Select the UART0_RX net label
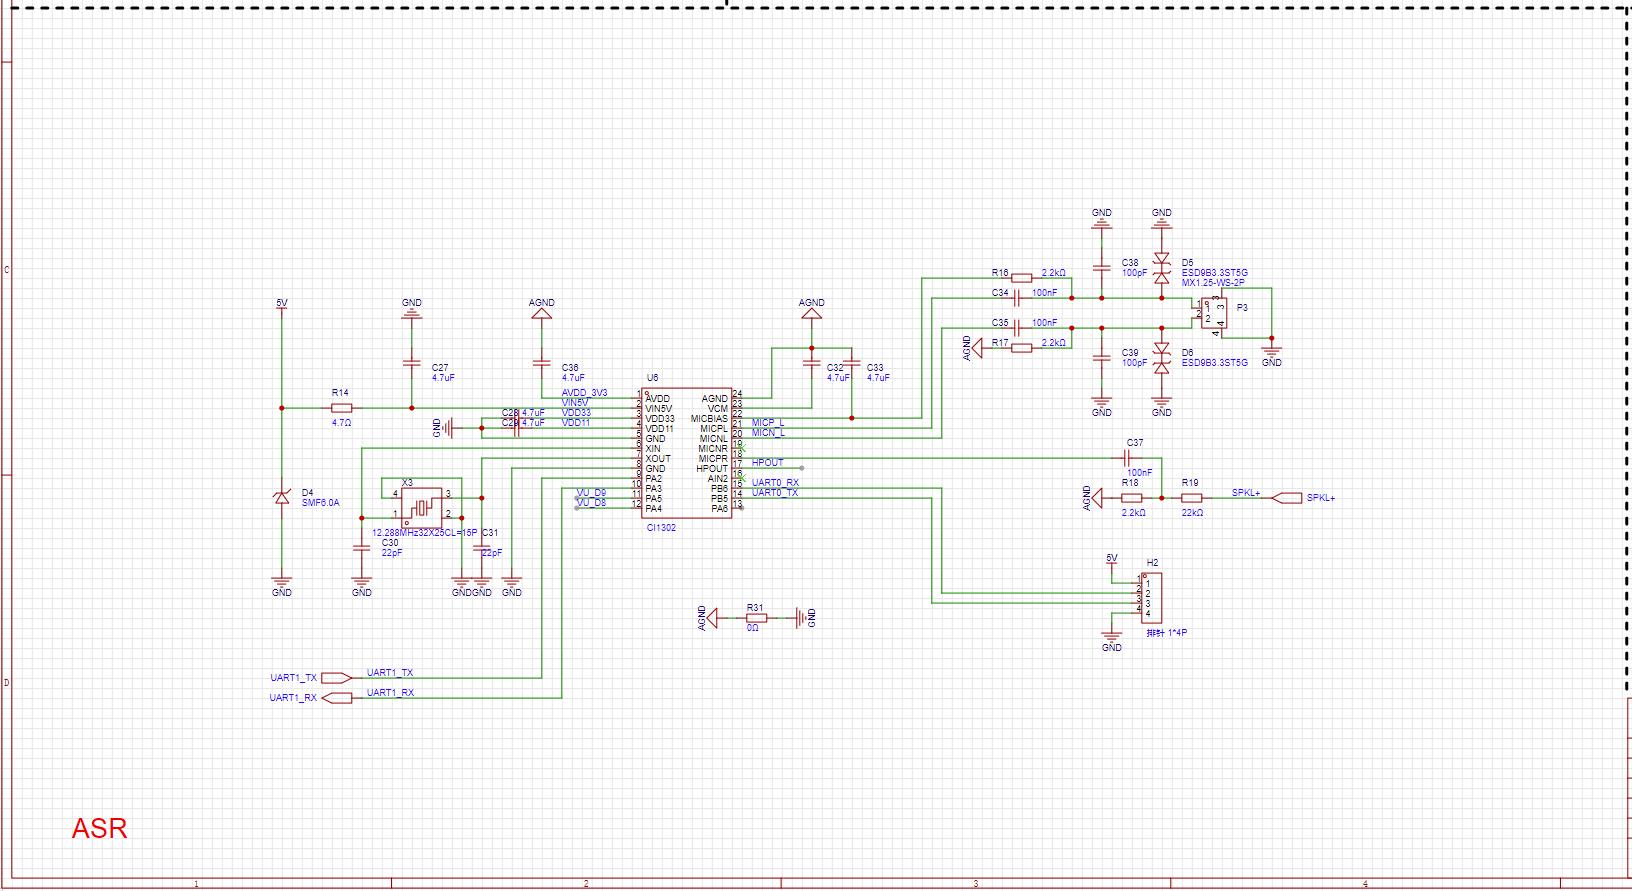Viewport: 1632px width, 891px height. coord(775,483)
